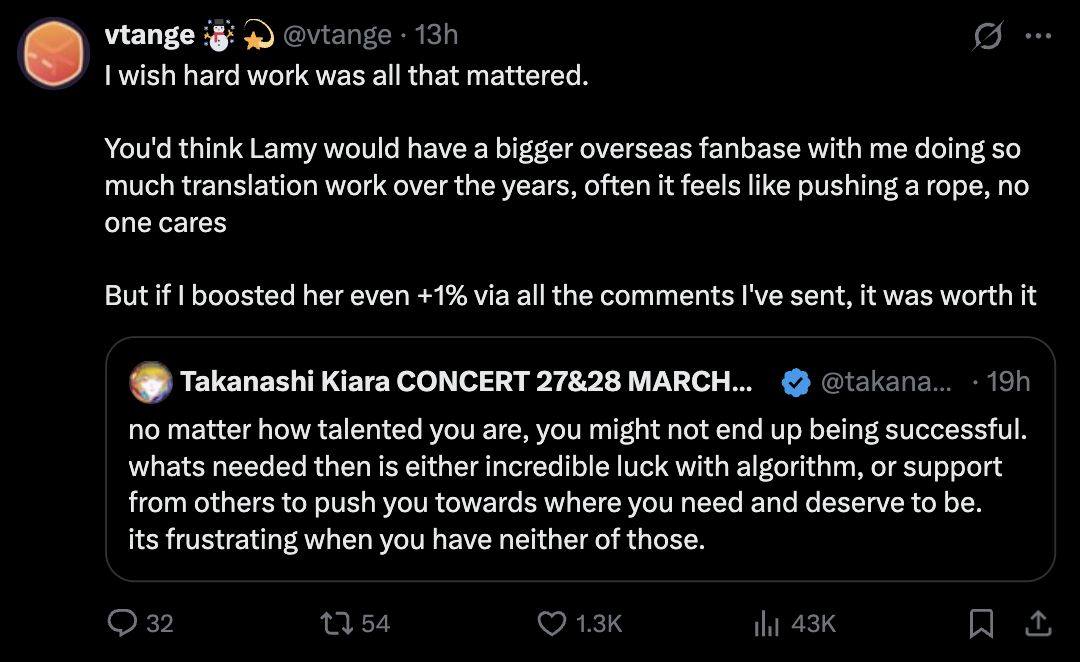Click the blue verified badge
Viewport: 1080px width, 662px height.
796,382
